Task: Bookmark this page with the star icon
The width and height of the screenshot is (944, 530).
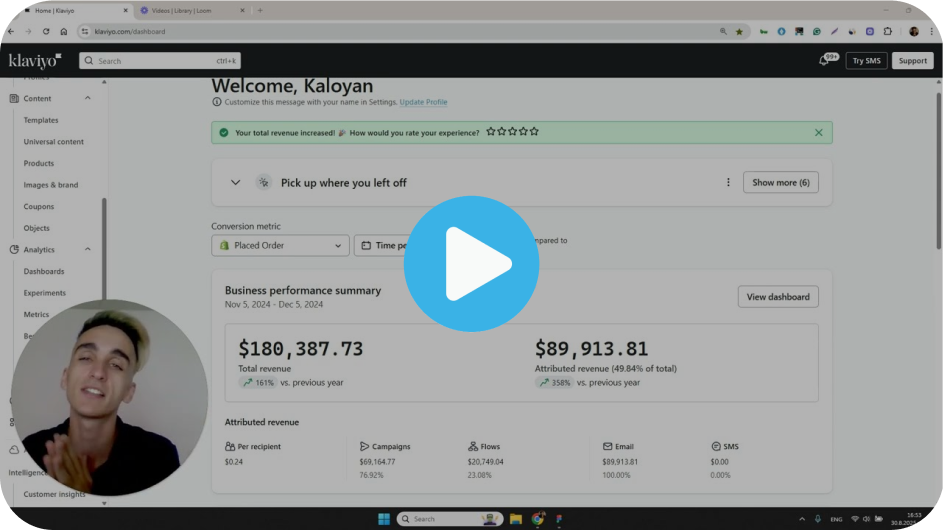Action: tap(739, 31)
